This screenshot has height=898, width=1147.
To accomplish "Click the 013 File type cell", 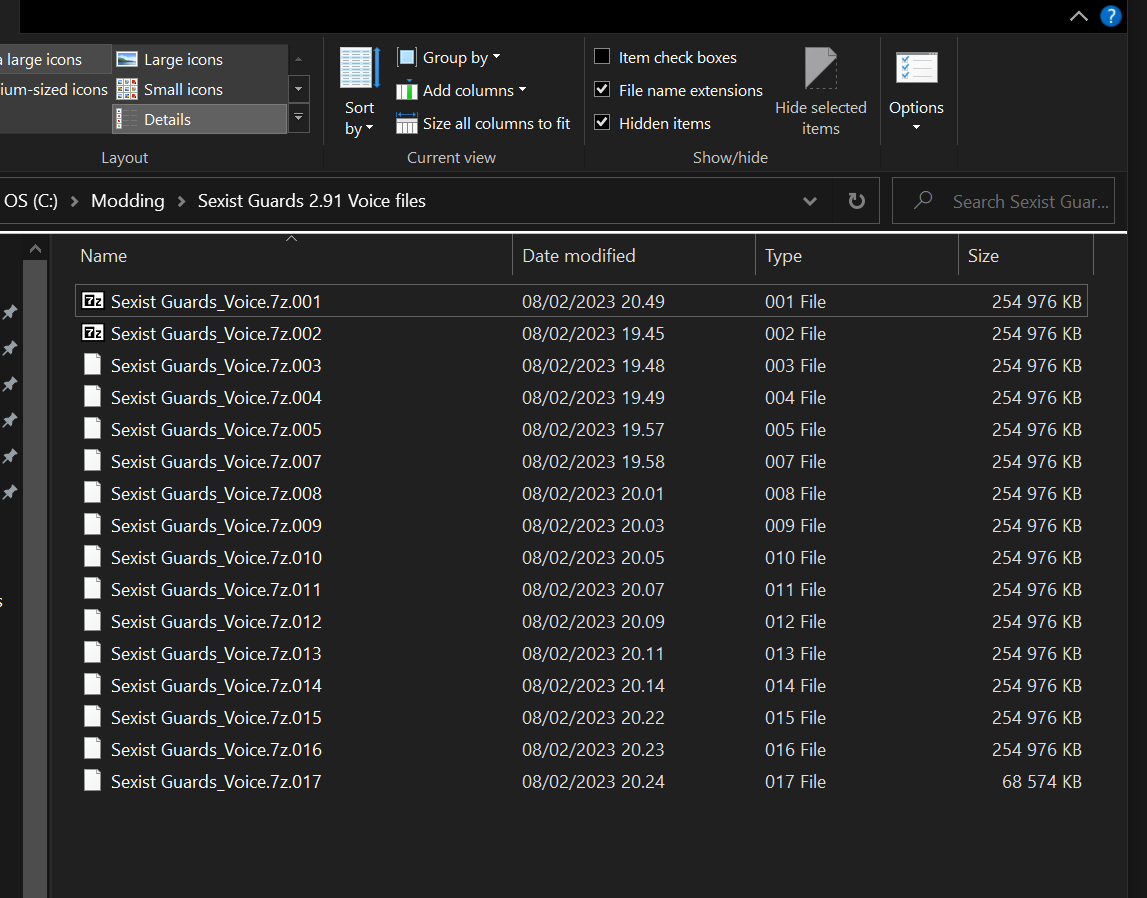I will [795, 654].
